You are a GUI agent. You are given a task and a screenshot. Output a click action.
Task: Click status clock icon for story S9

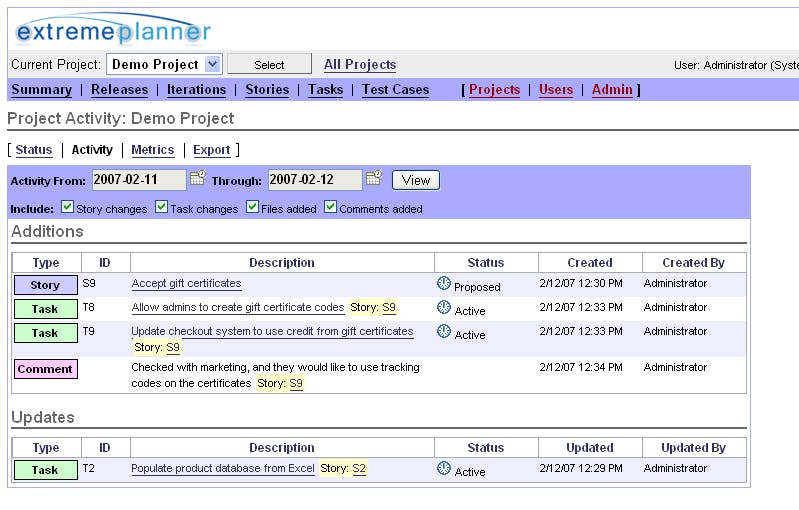444,284
